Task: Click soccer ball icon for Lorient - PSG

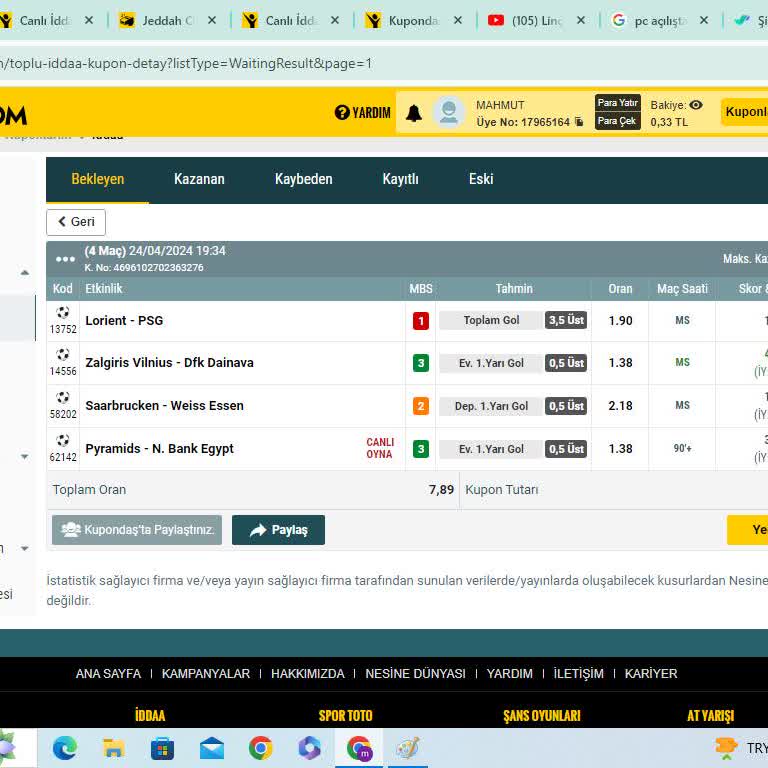Action: tap(63, 312)
